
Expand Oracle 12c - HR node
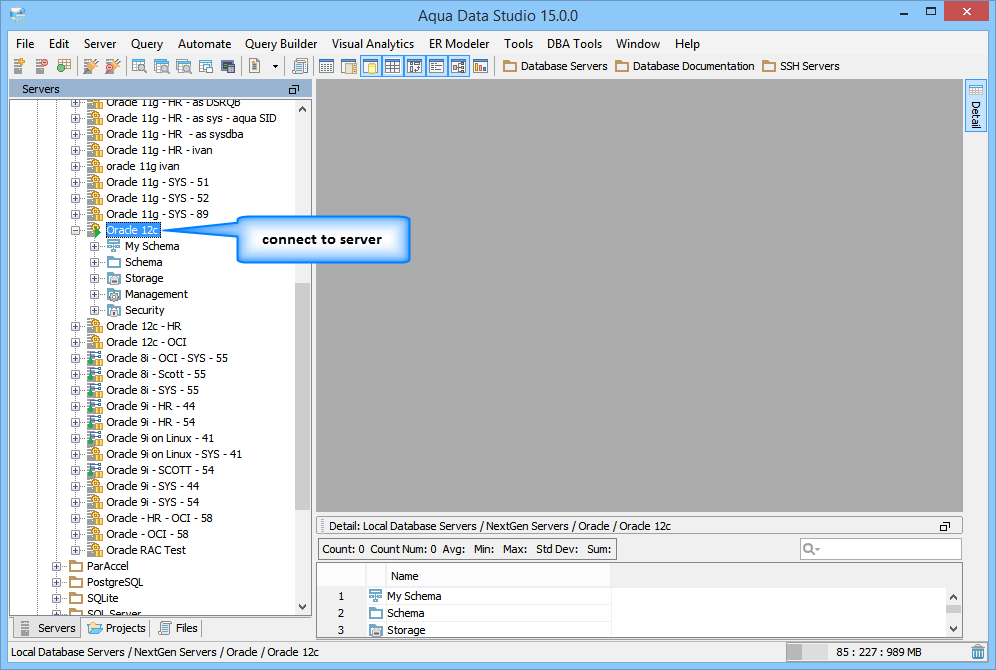click(x=76, y=326)
